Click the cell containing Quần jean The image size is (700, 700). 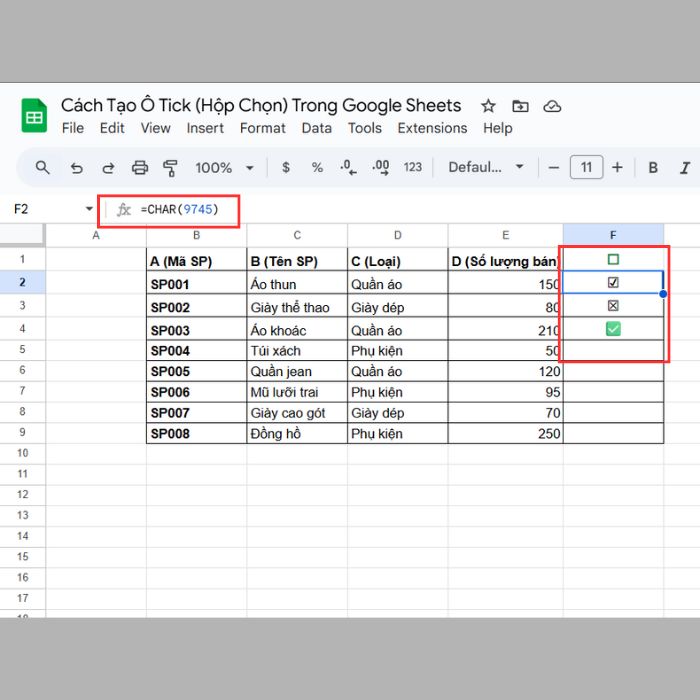pos(297,371)
